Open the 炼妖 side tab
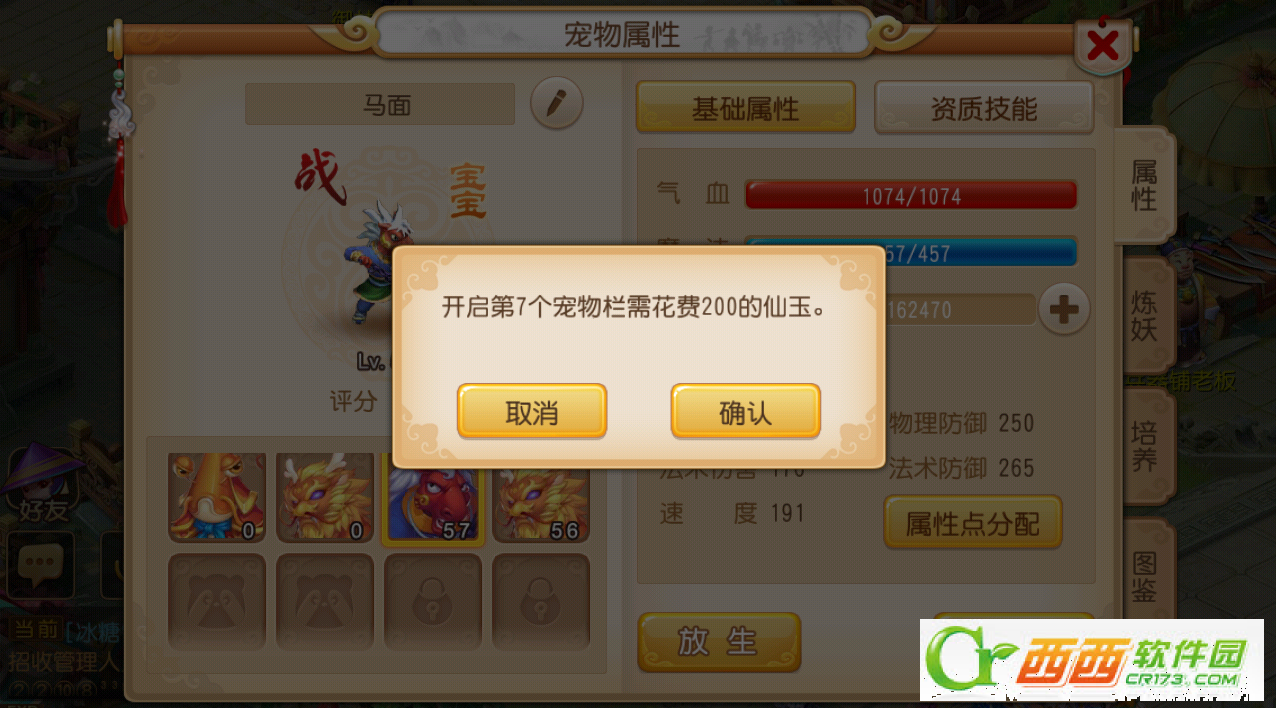The height and width of the screenshot is (708, 1276). click(x=1145, y=316)
